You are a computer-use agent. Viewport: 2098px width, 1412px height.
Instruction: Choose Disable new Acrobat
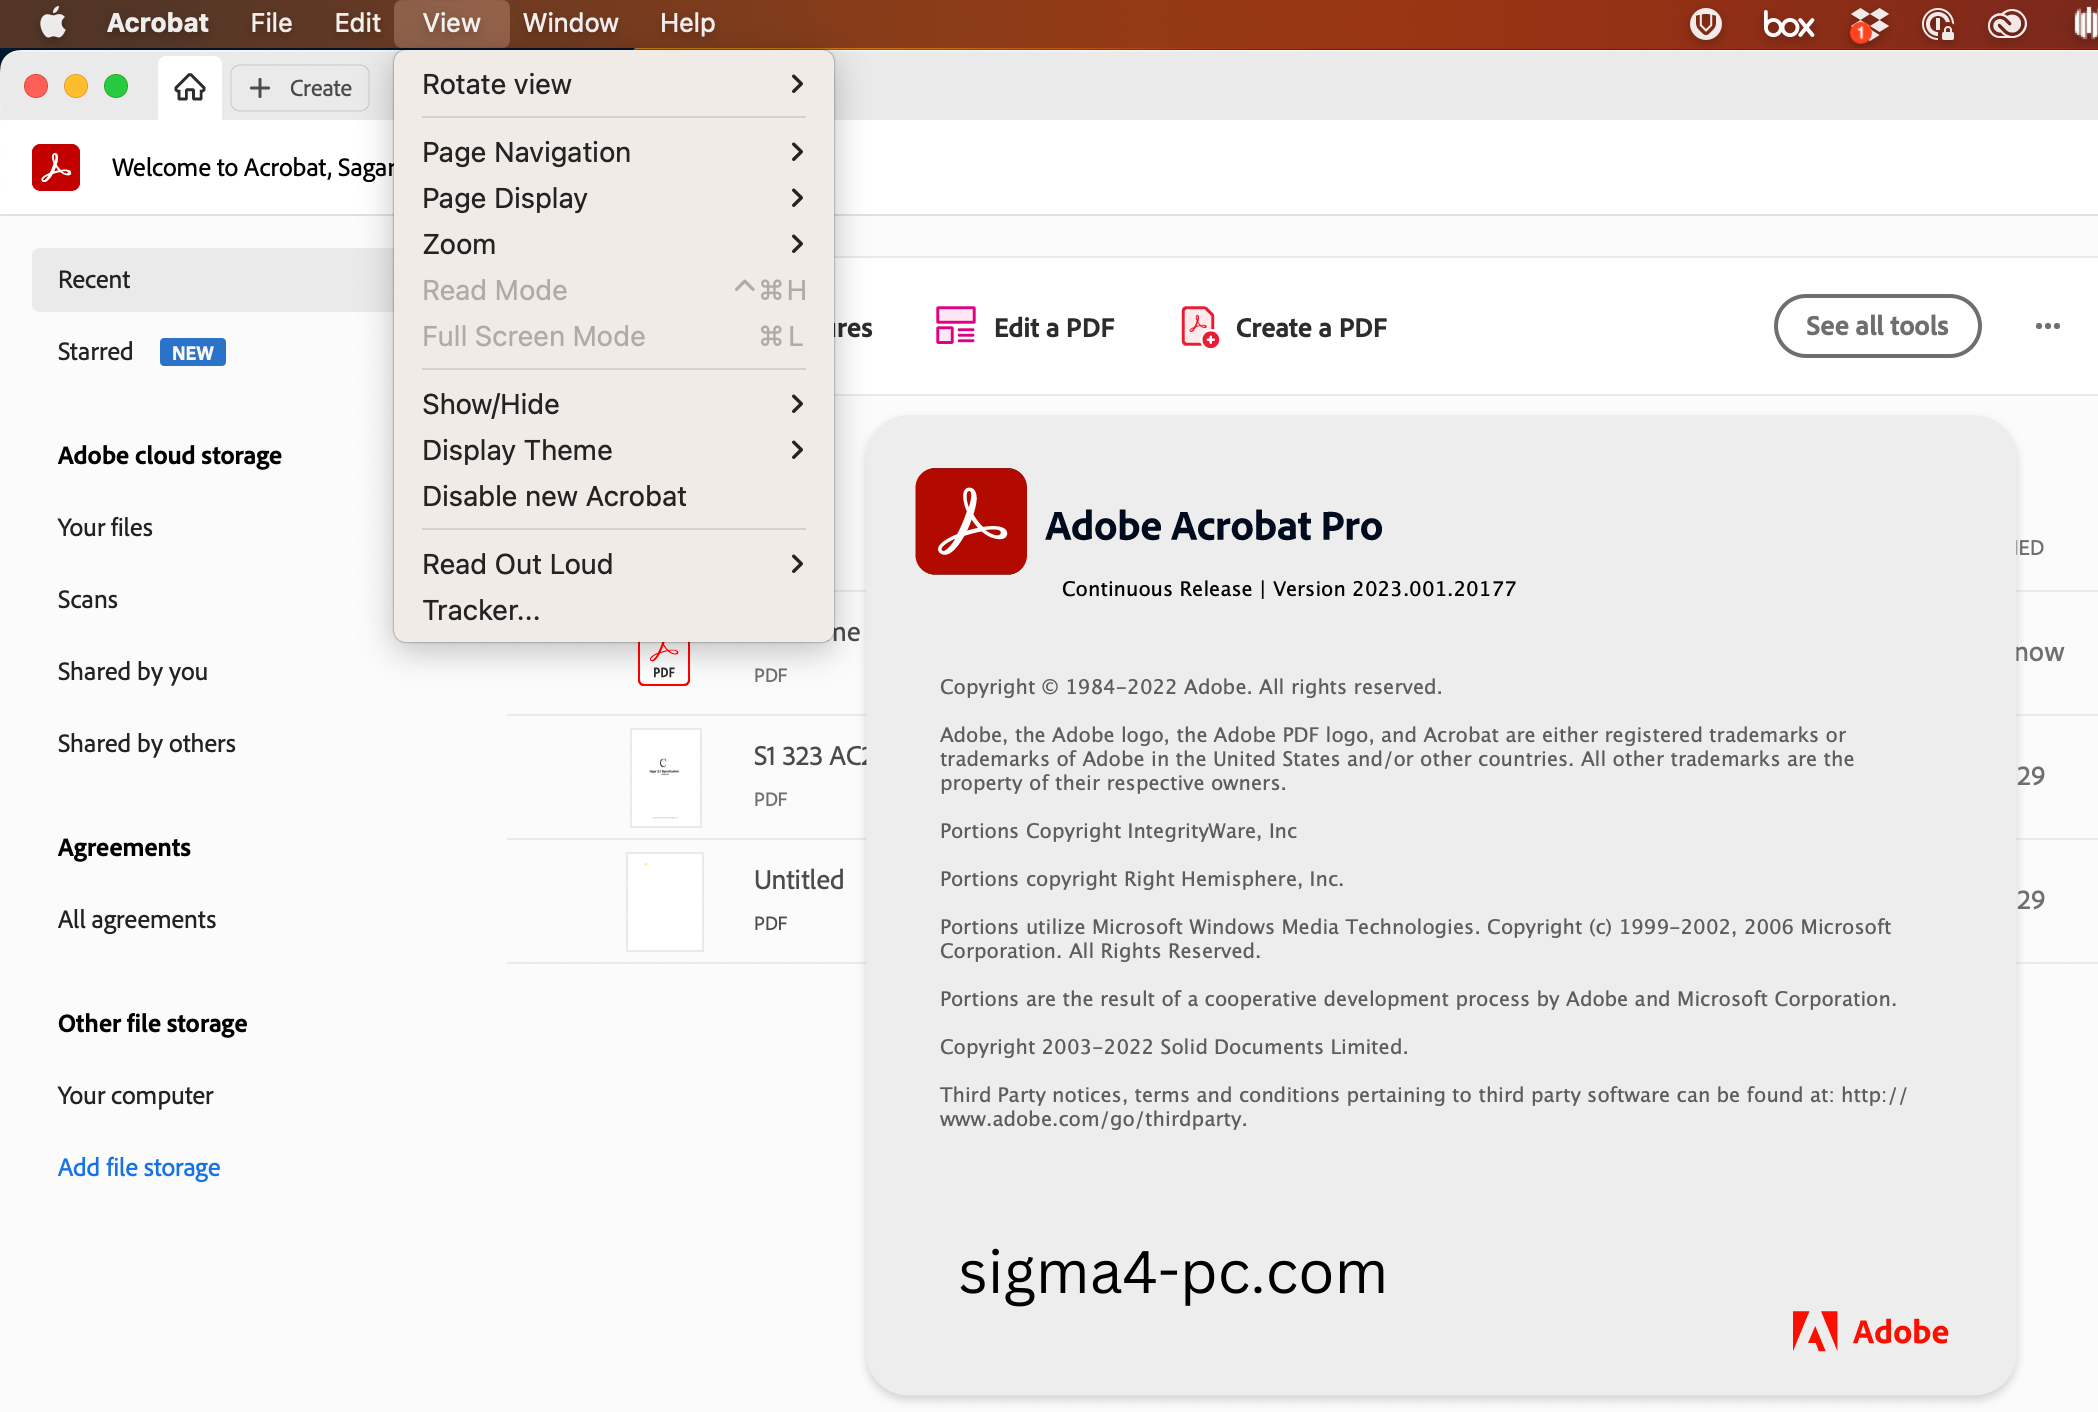tap(614, 496)
